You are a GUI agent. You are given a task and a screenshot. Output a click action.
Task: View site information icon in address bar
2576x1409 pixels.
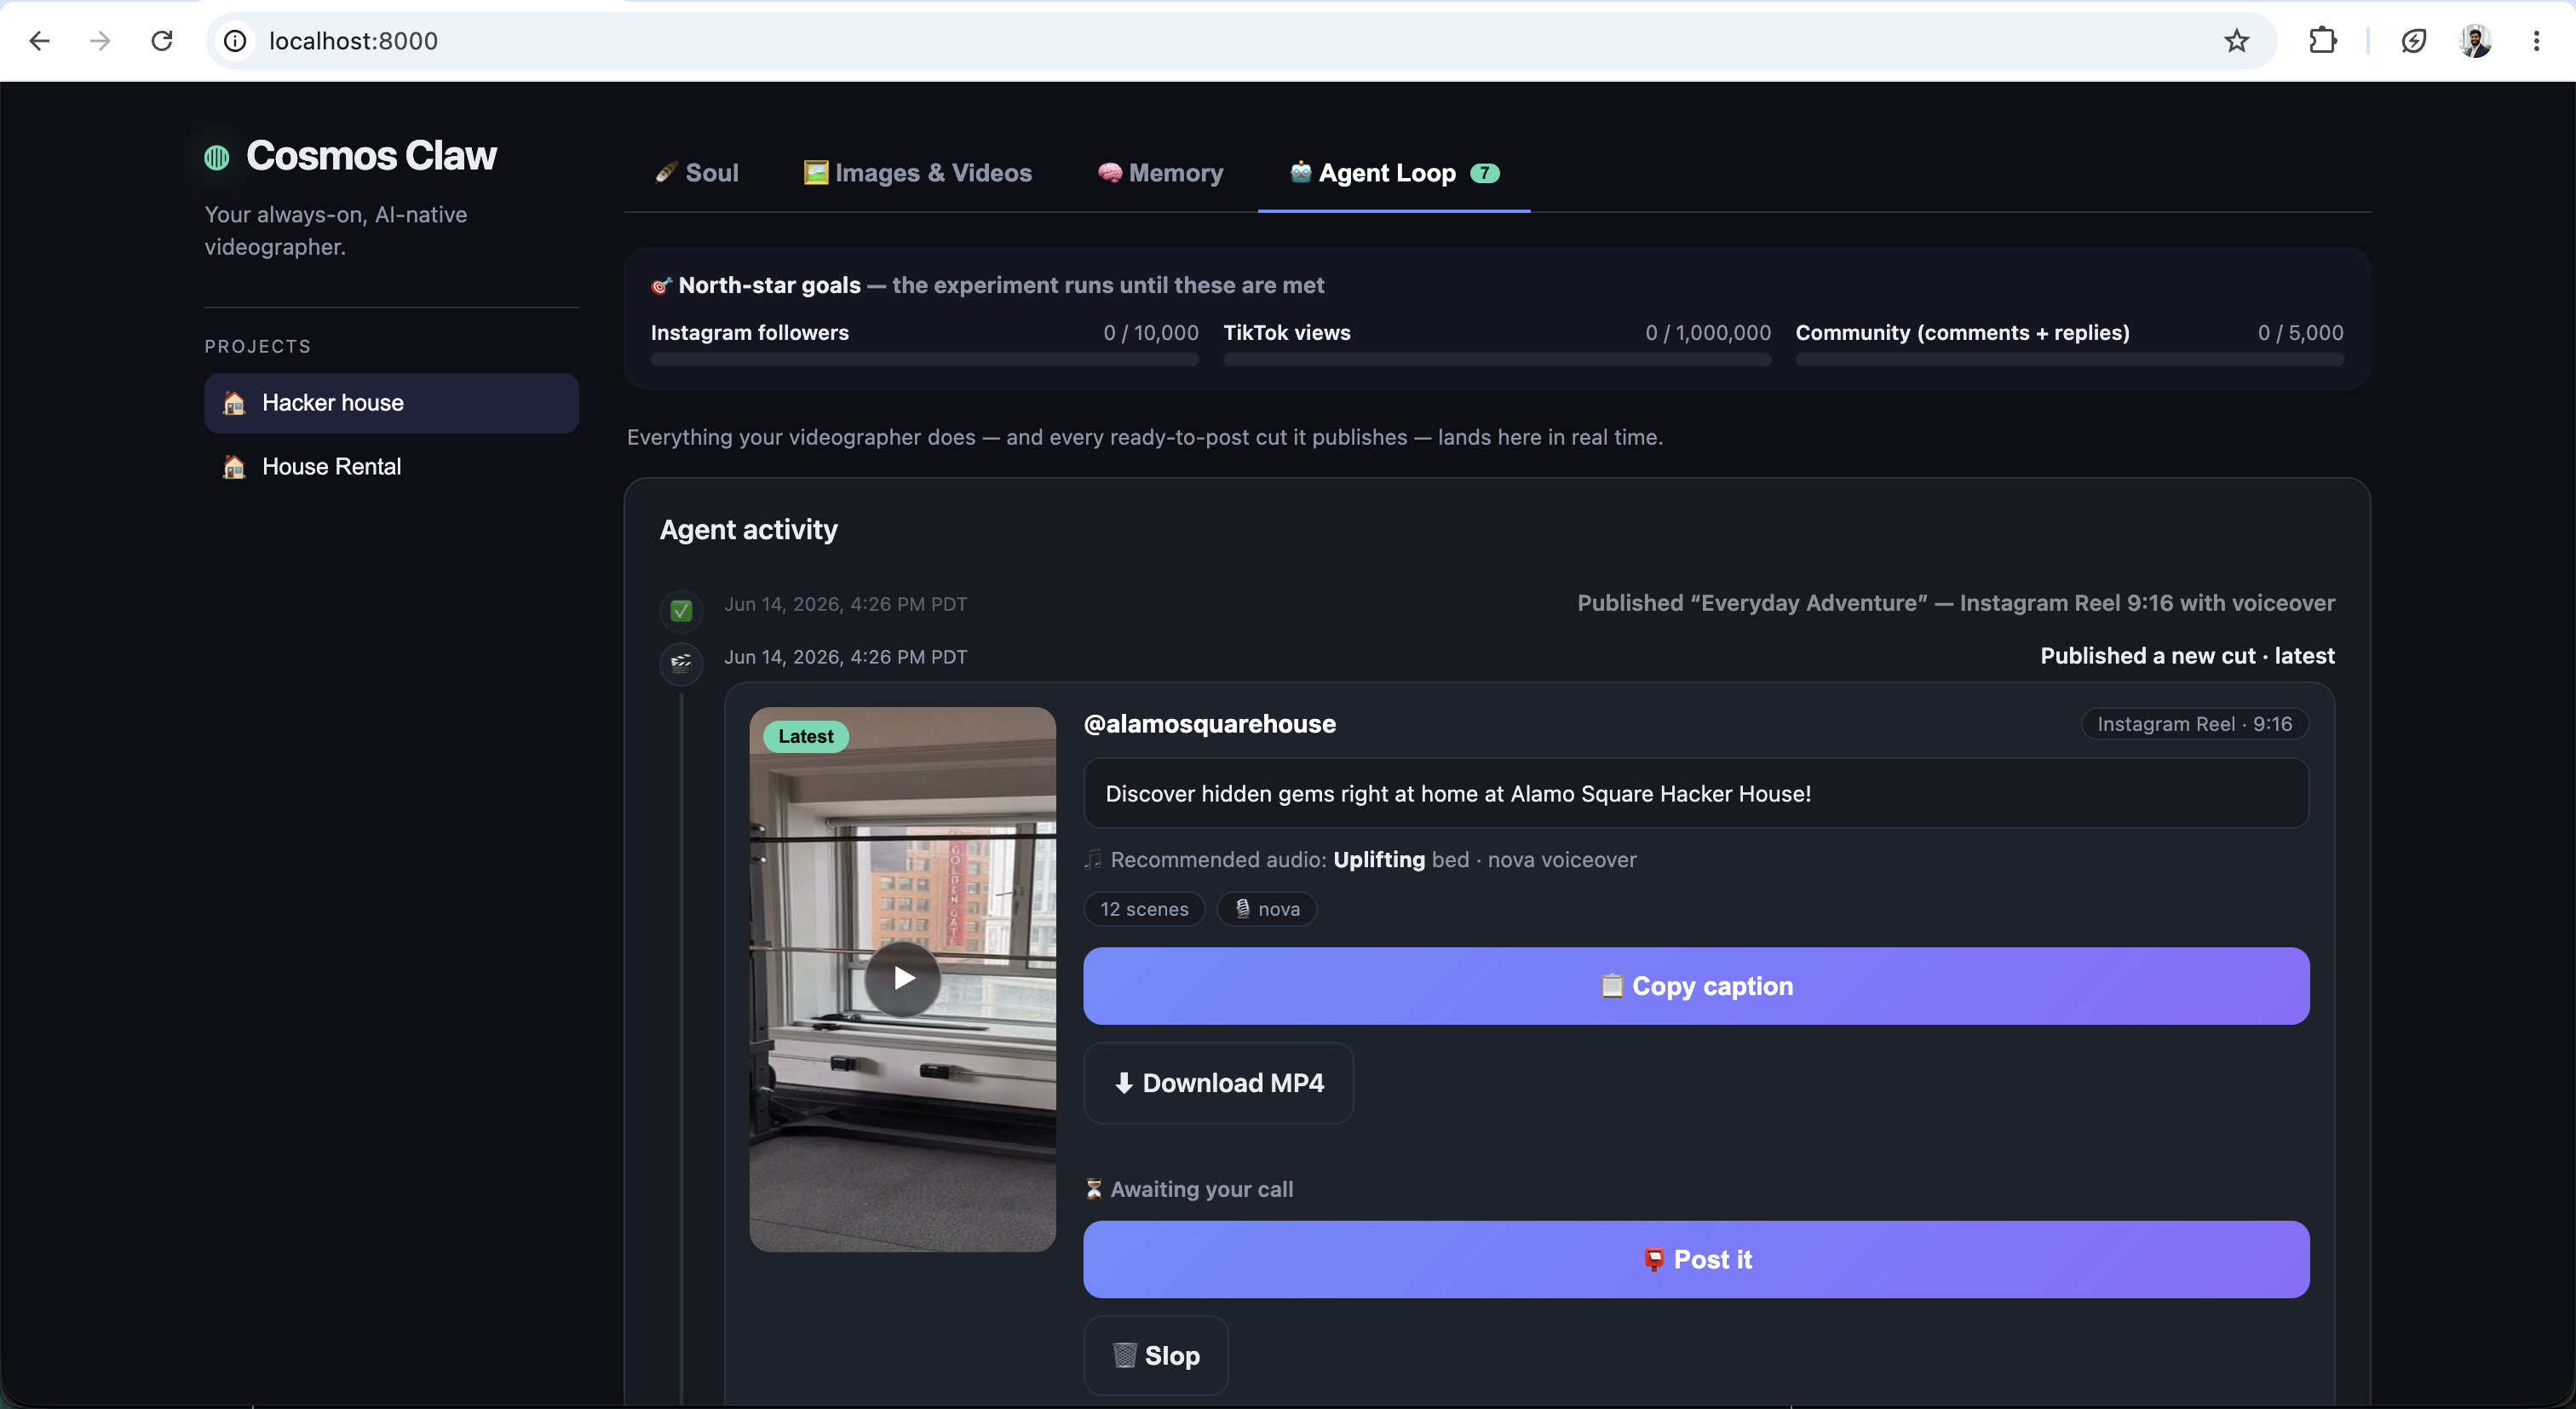(235, 41)
